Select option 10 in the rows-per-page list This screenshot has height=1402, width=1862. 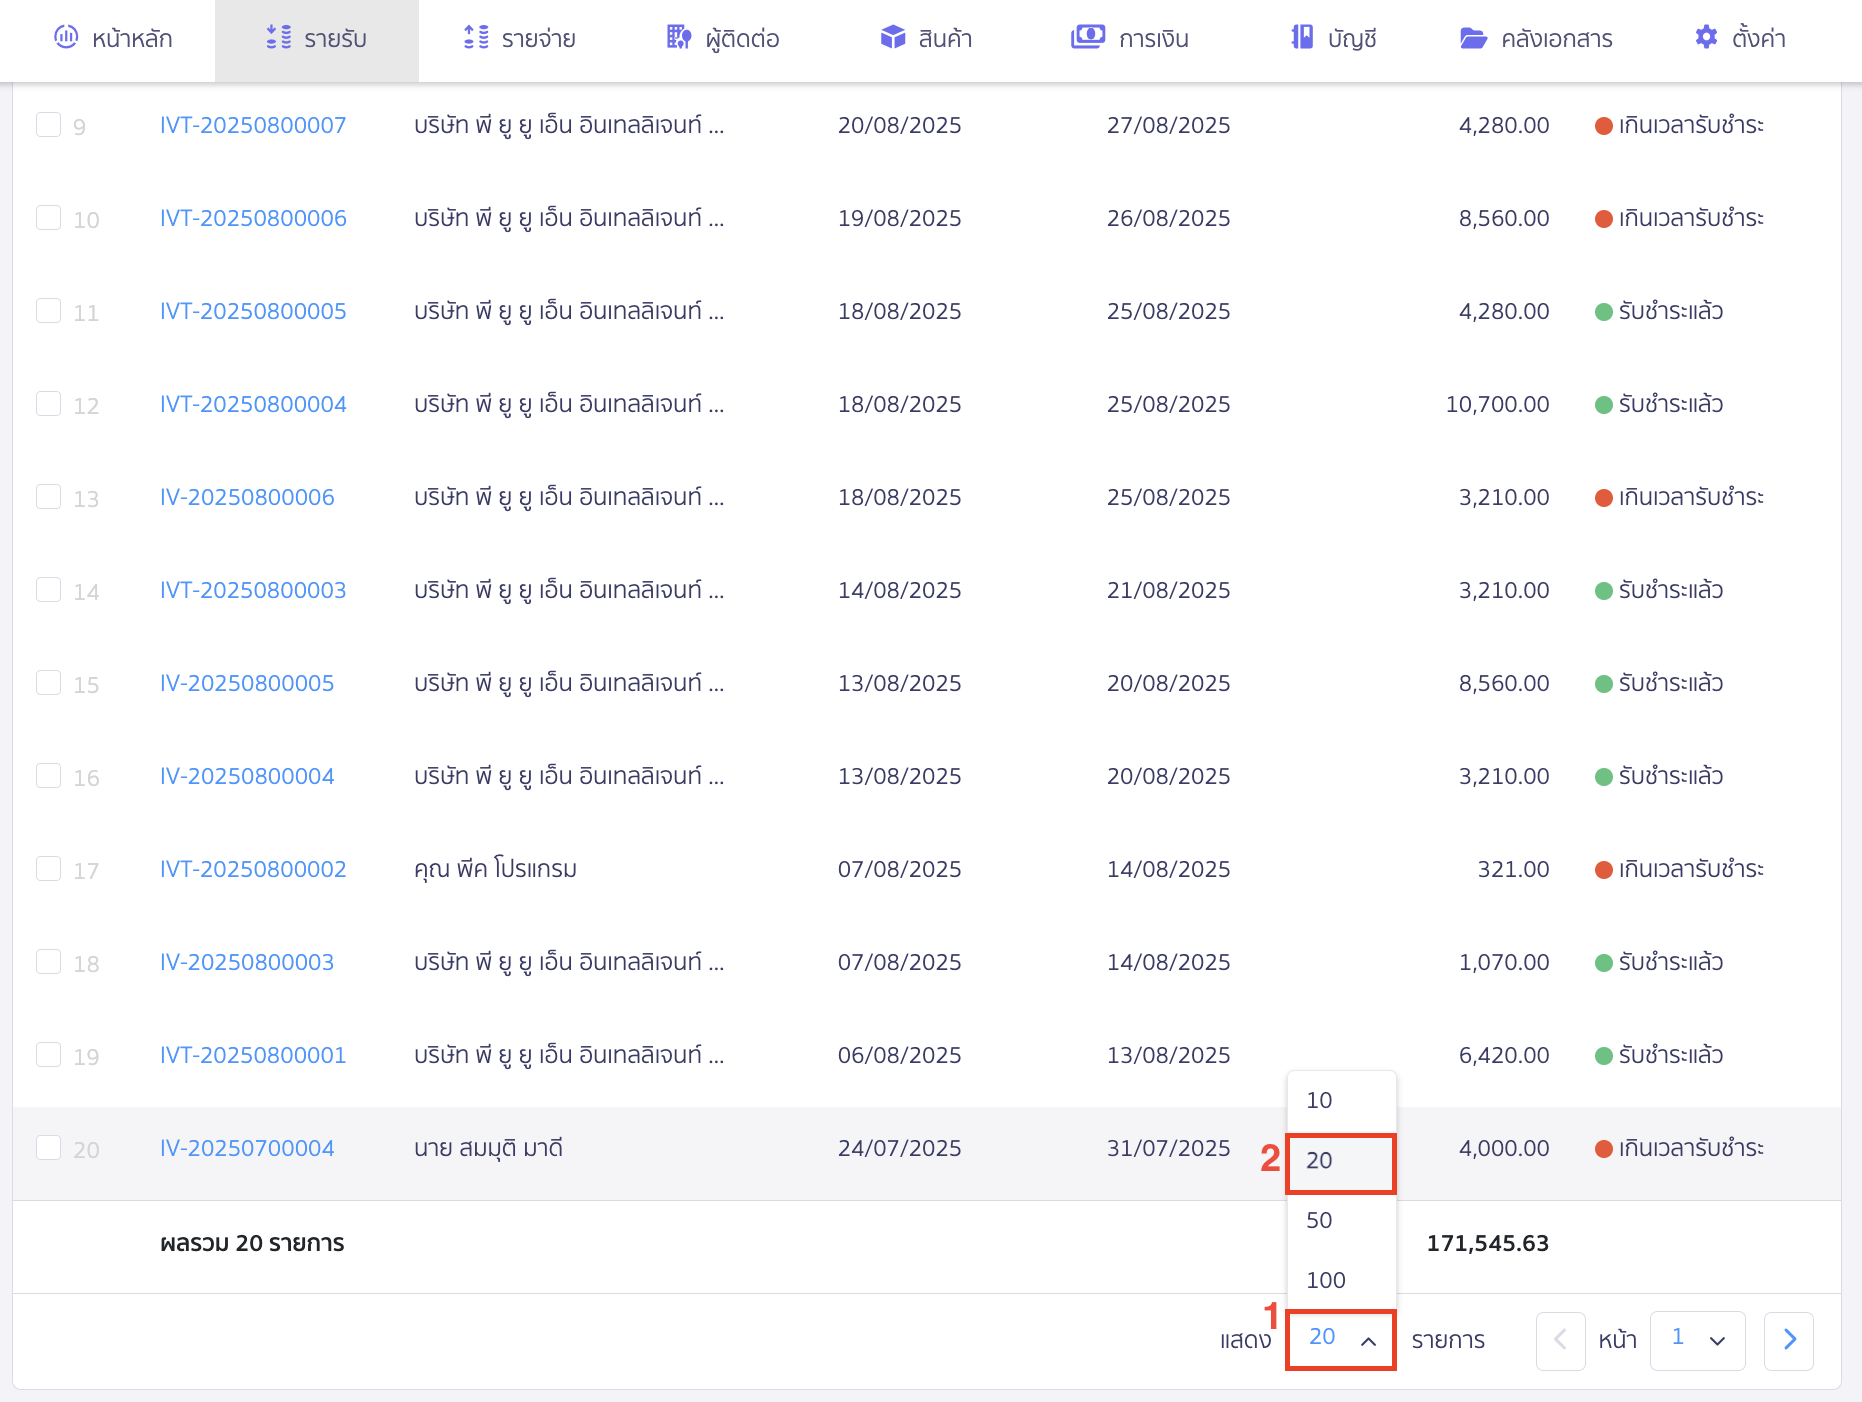coord(1320,1100)
